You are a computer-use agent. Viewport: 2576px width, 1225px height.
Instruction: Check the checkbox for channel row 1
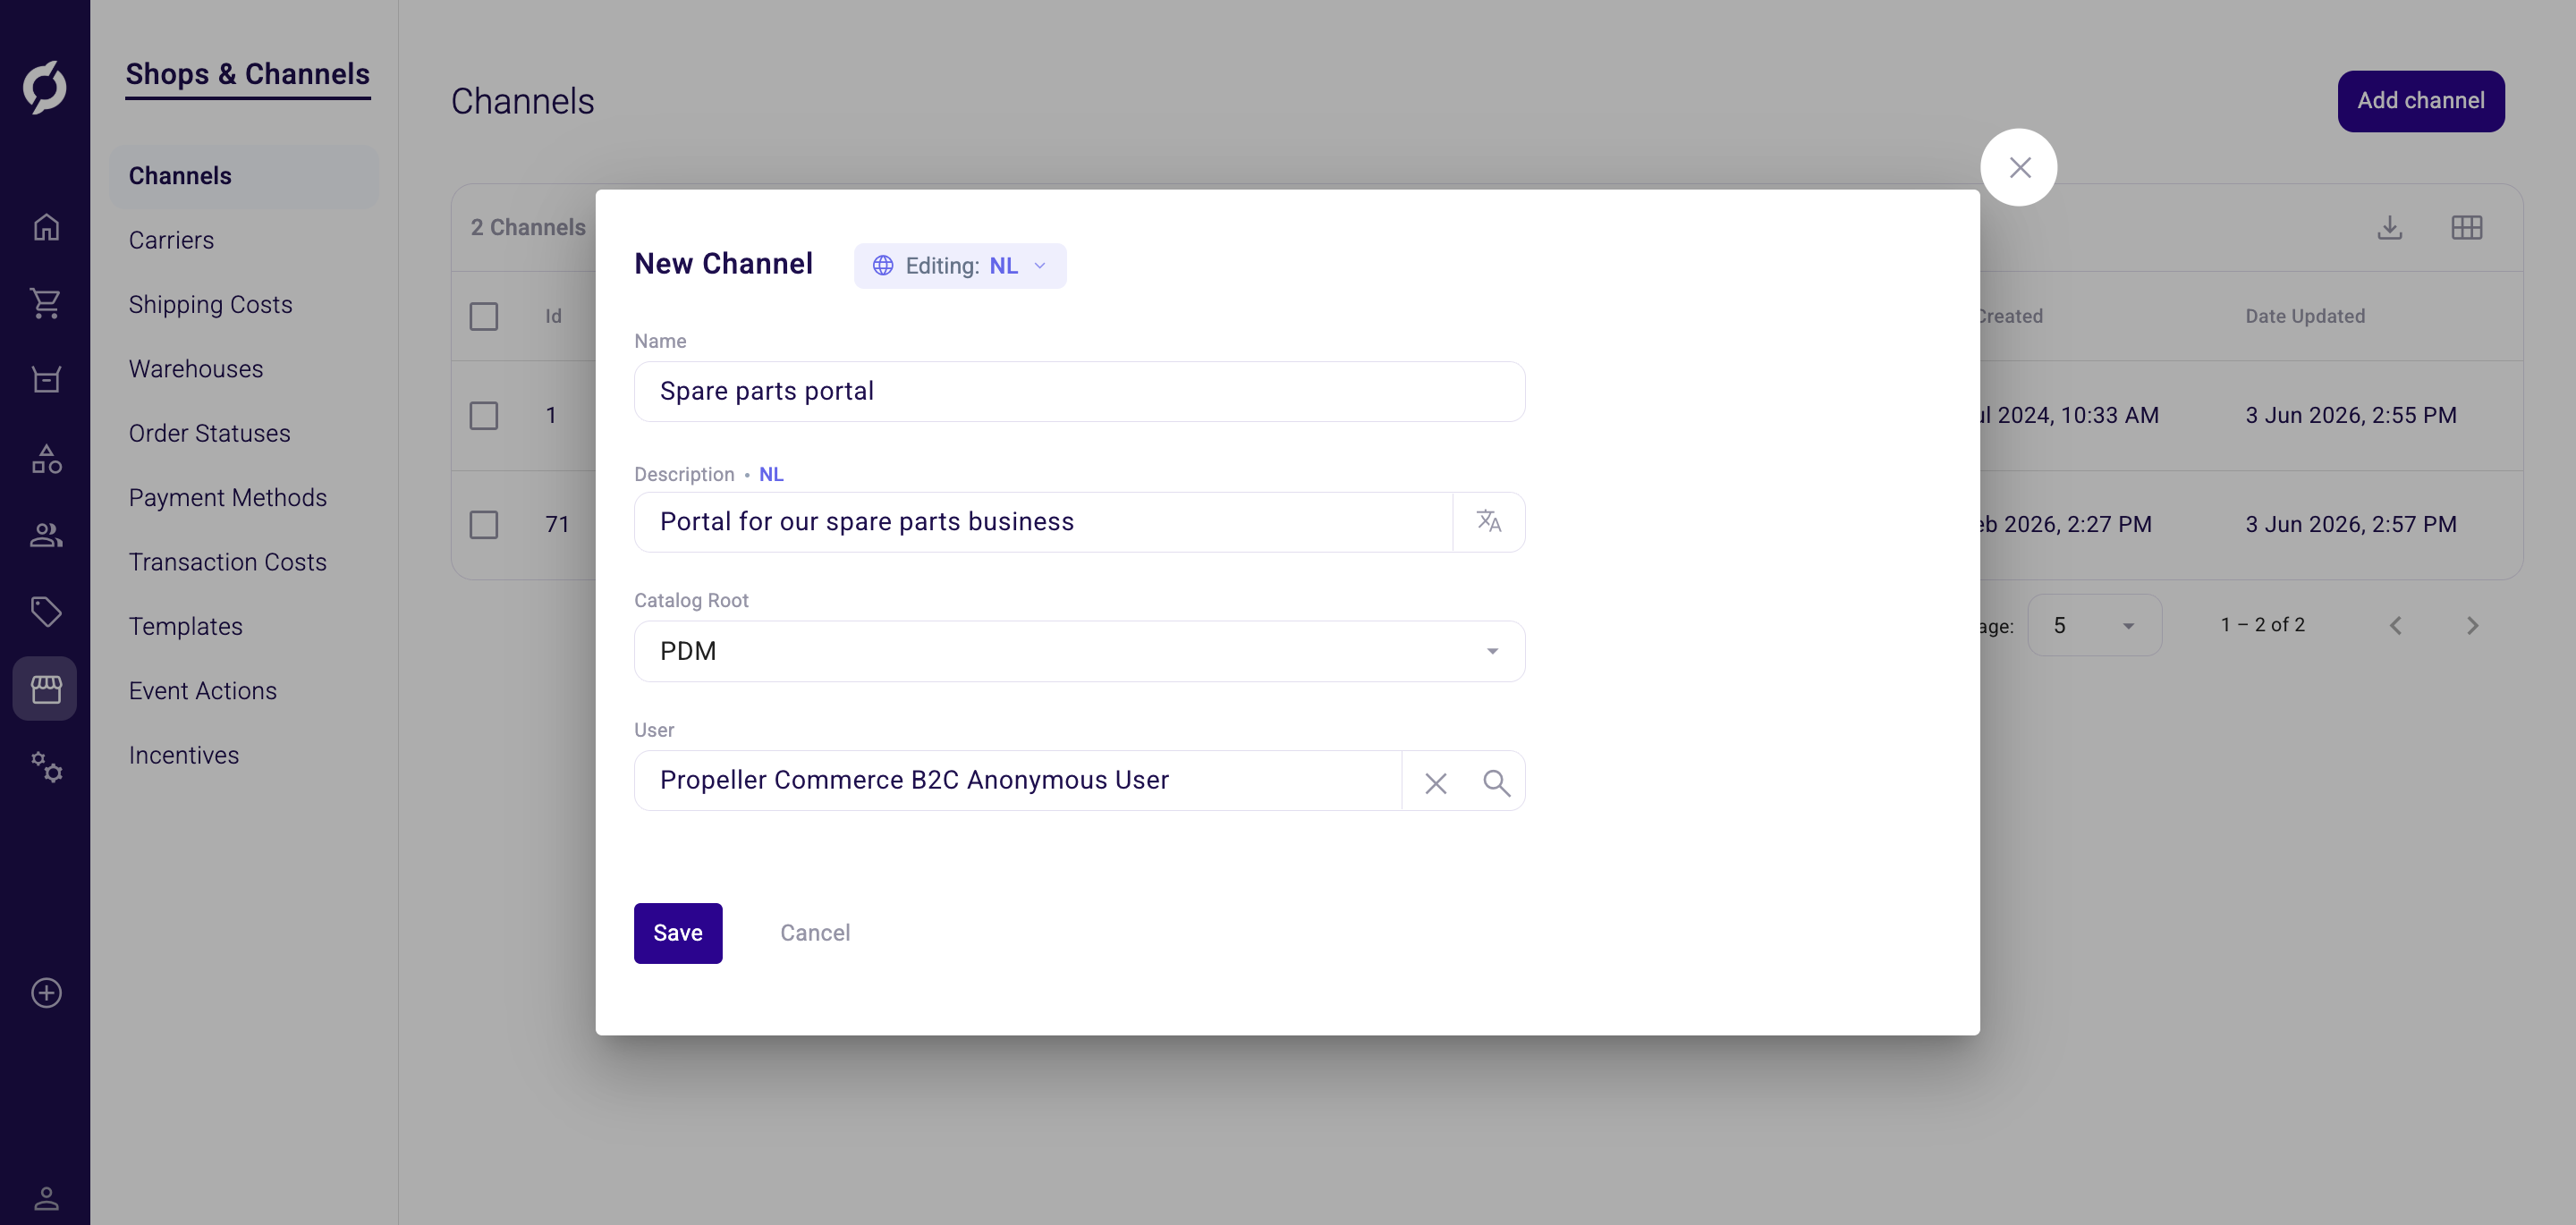pos(484,415)
